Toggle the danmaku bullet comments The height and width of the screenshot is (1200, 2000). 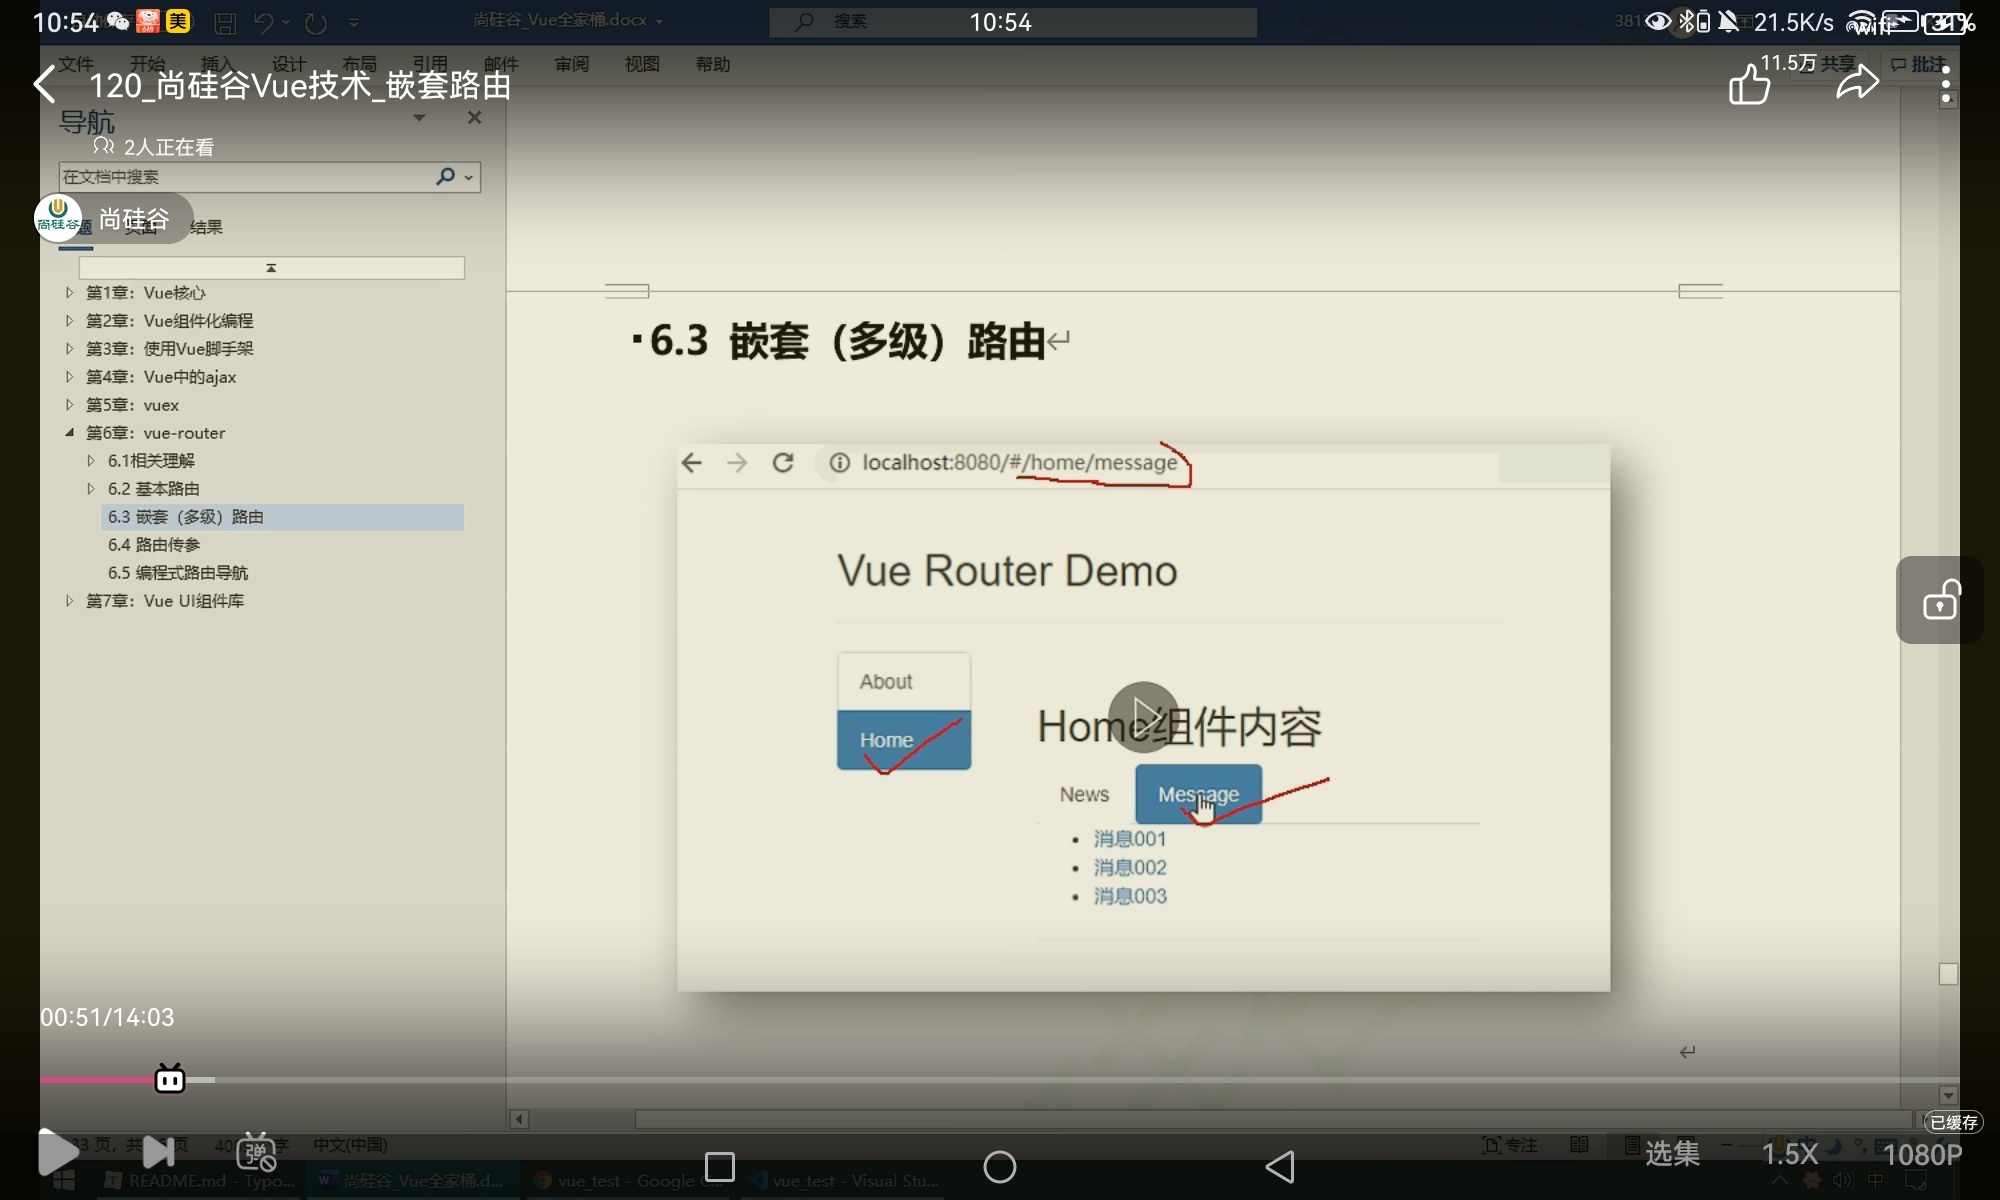click(x=256, y=1152)
